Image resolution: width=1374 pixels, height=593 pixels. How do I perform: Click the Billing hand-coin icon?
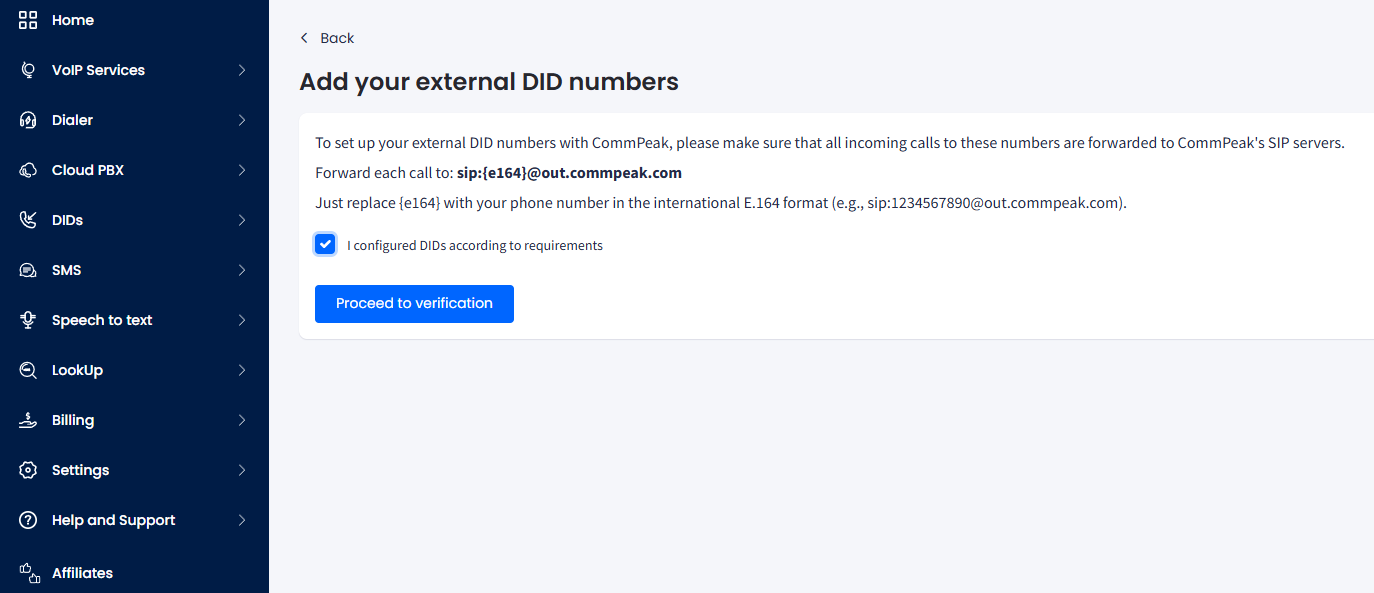pyautogui.click(x=28, y=420)
